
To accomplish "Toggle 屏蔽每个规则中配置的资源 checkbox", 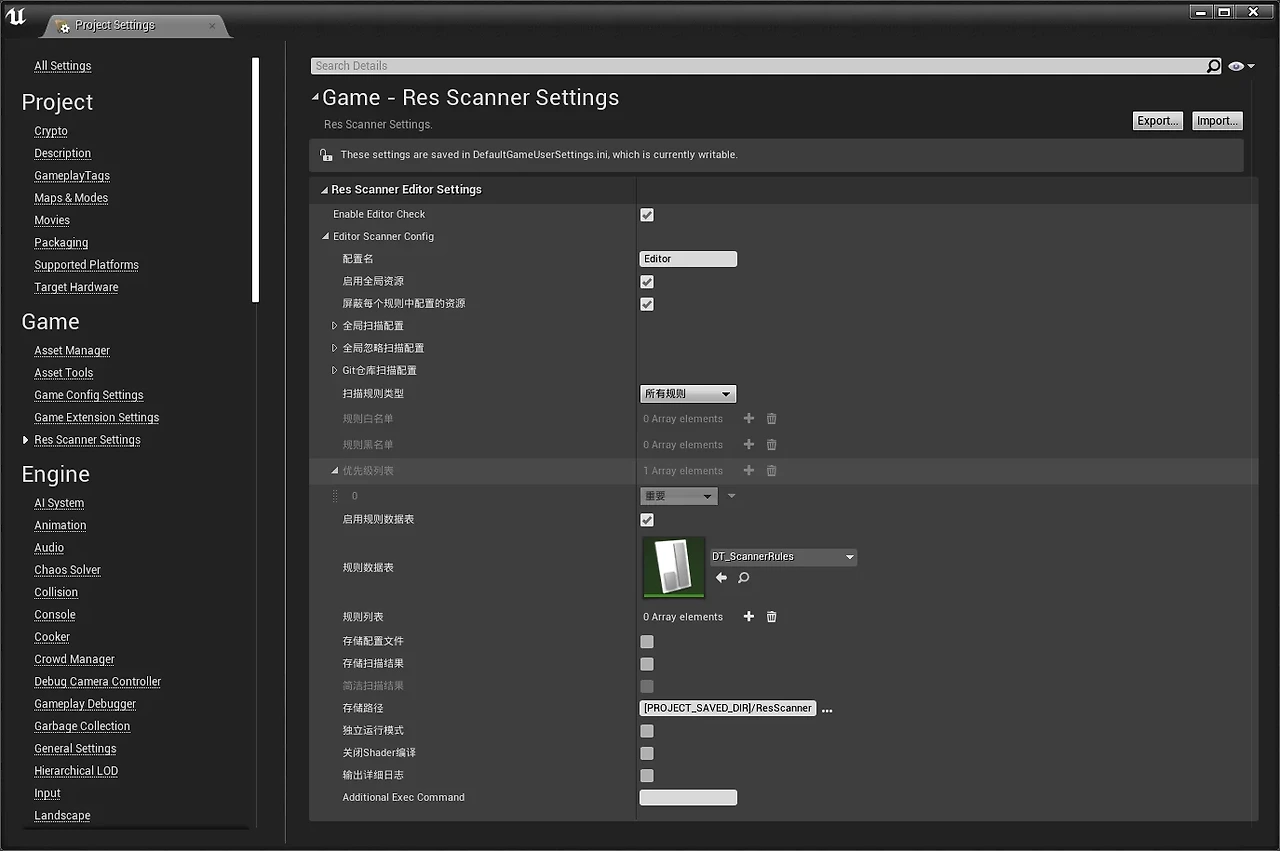I will point(647,304).
